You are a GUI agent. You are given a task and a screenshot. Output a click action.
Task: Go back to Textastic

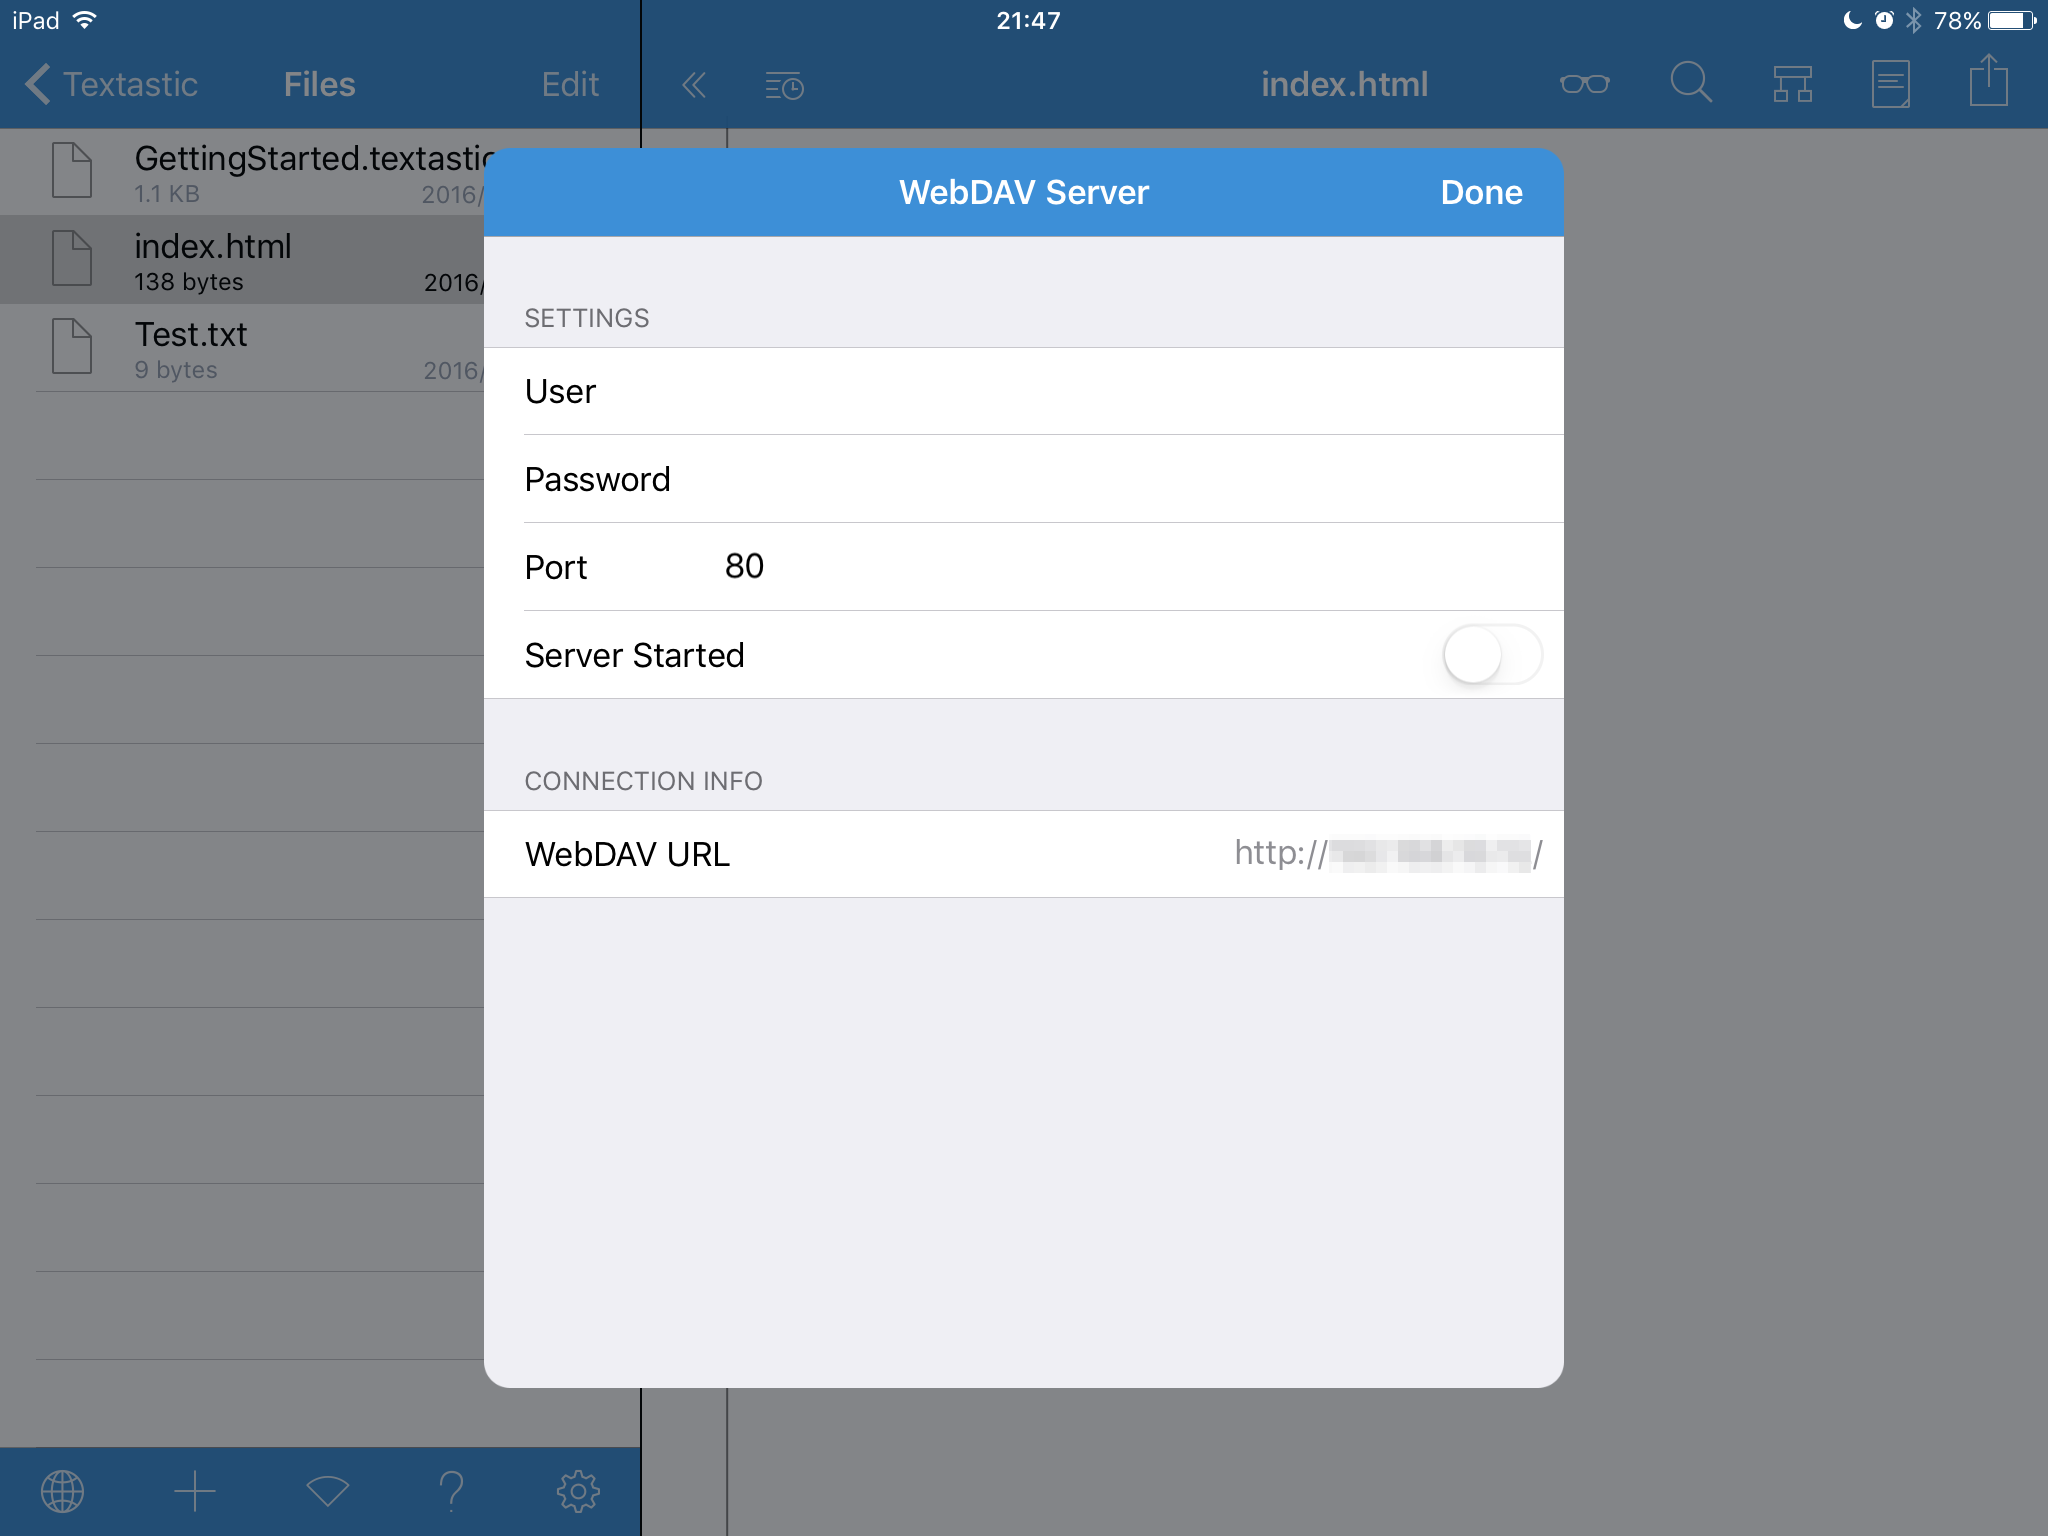[112, 84]
